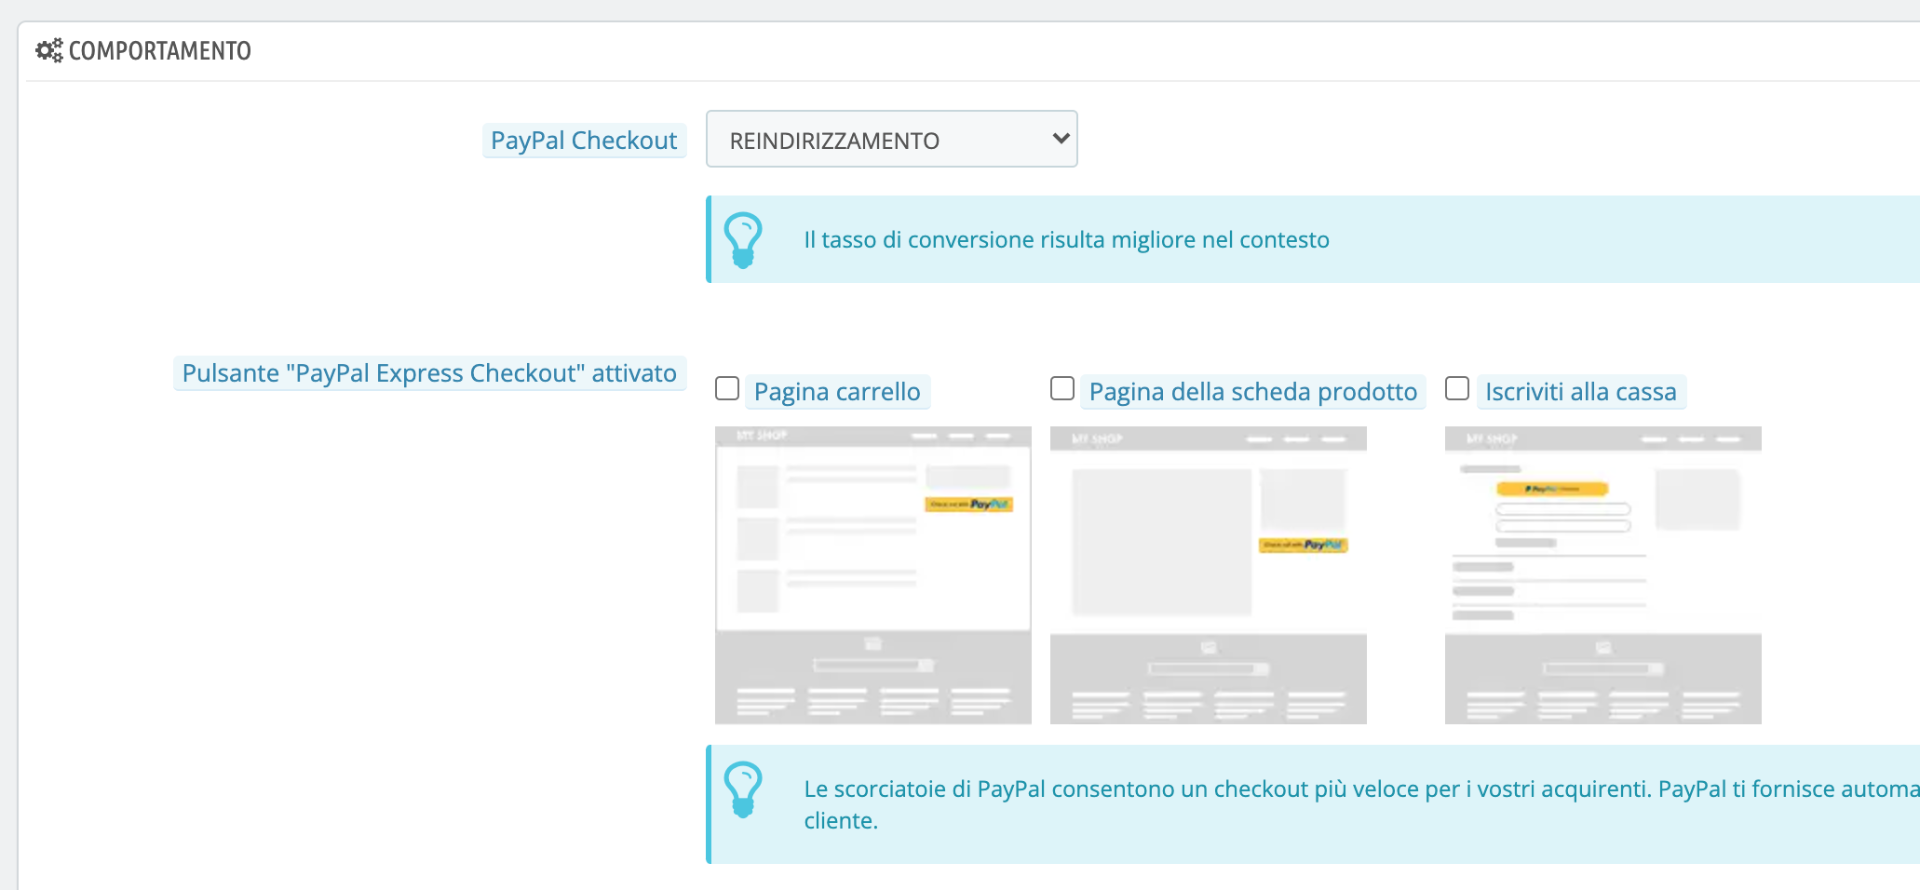The width and height of the screenshot is (1920, 890).
Task: Click the text "Le scorciatoie di PayPal consentono"
Action: click(x=989, y=789)
